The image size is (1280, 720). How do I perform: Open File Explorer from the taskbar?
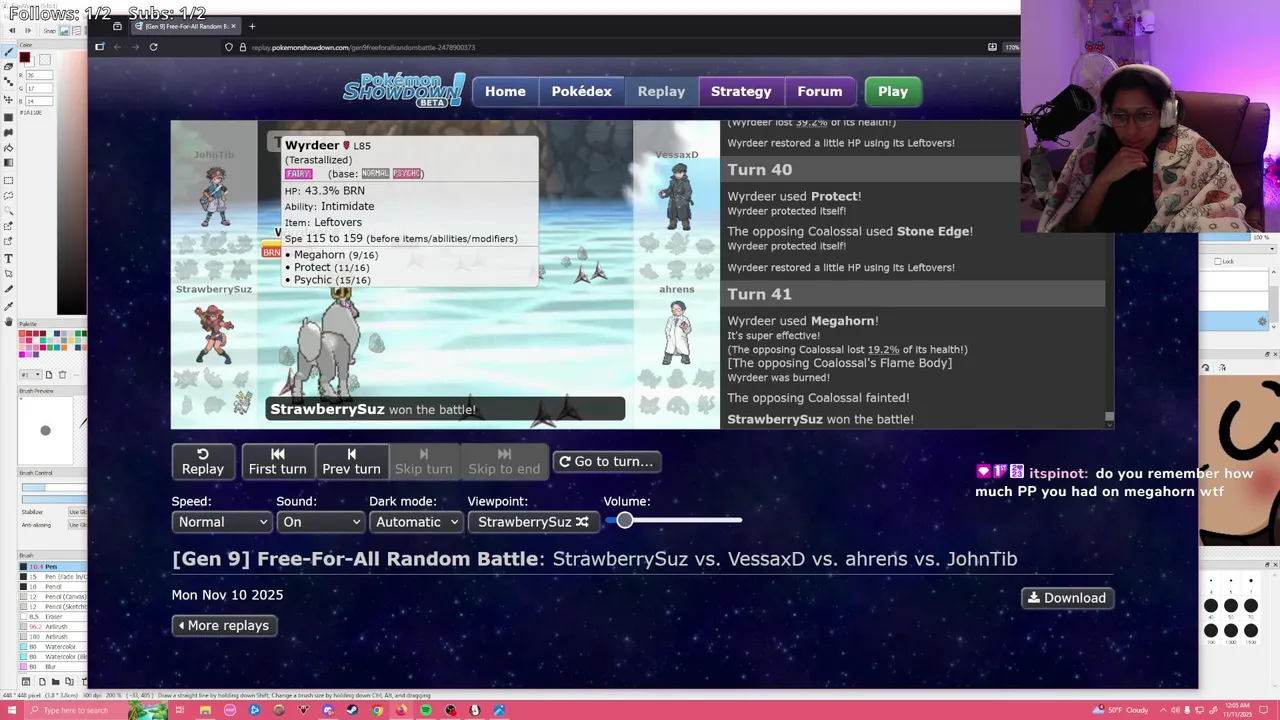(x=205, y=710)
